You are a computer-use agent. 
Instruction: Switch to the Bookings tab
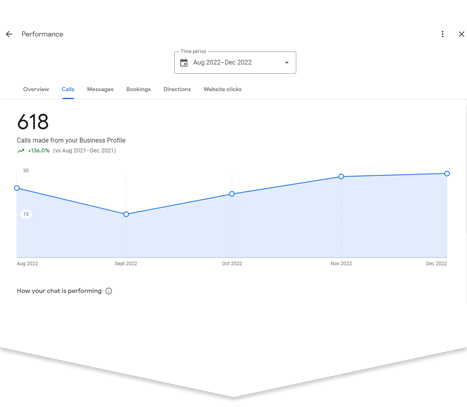coord(139,89)
